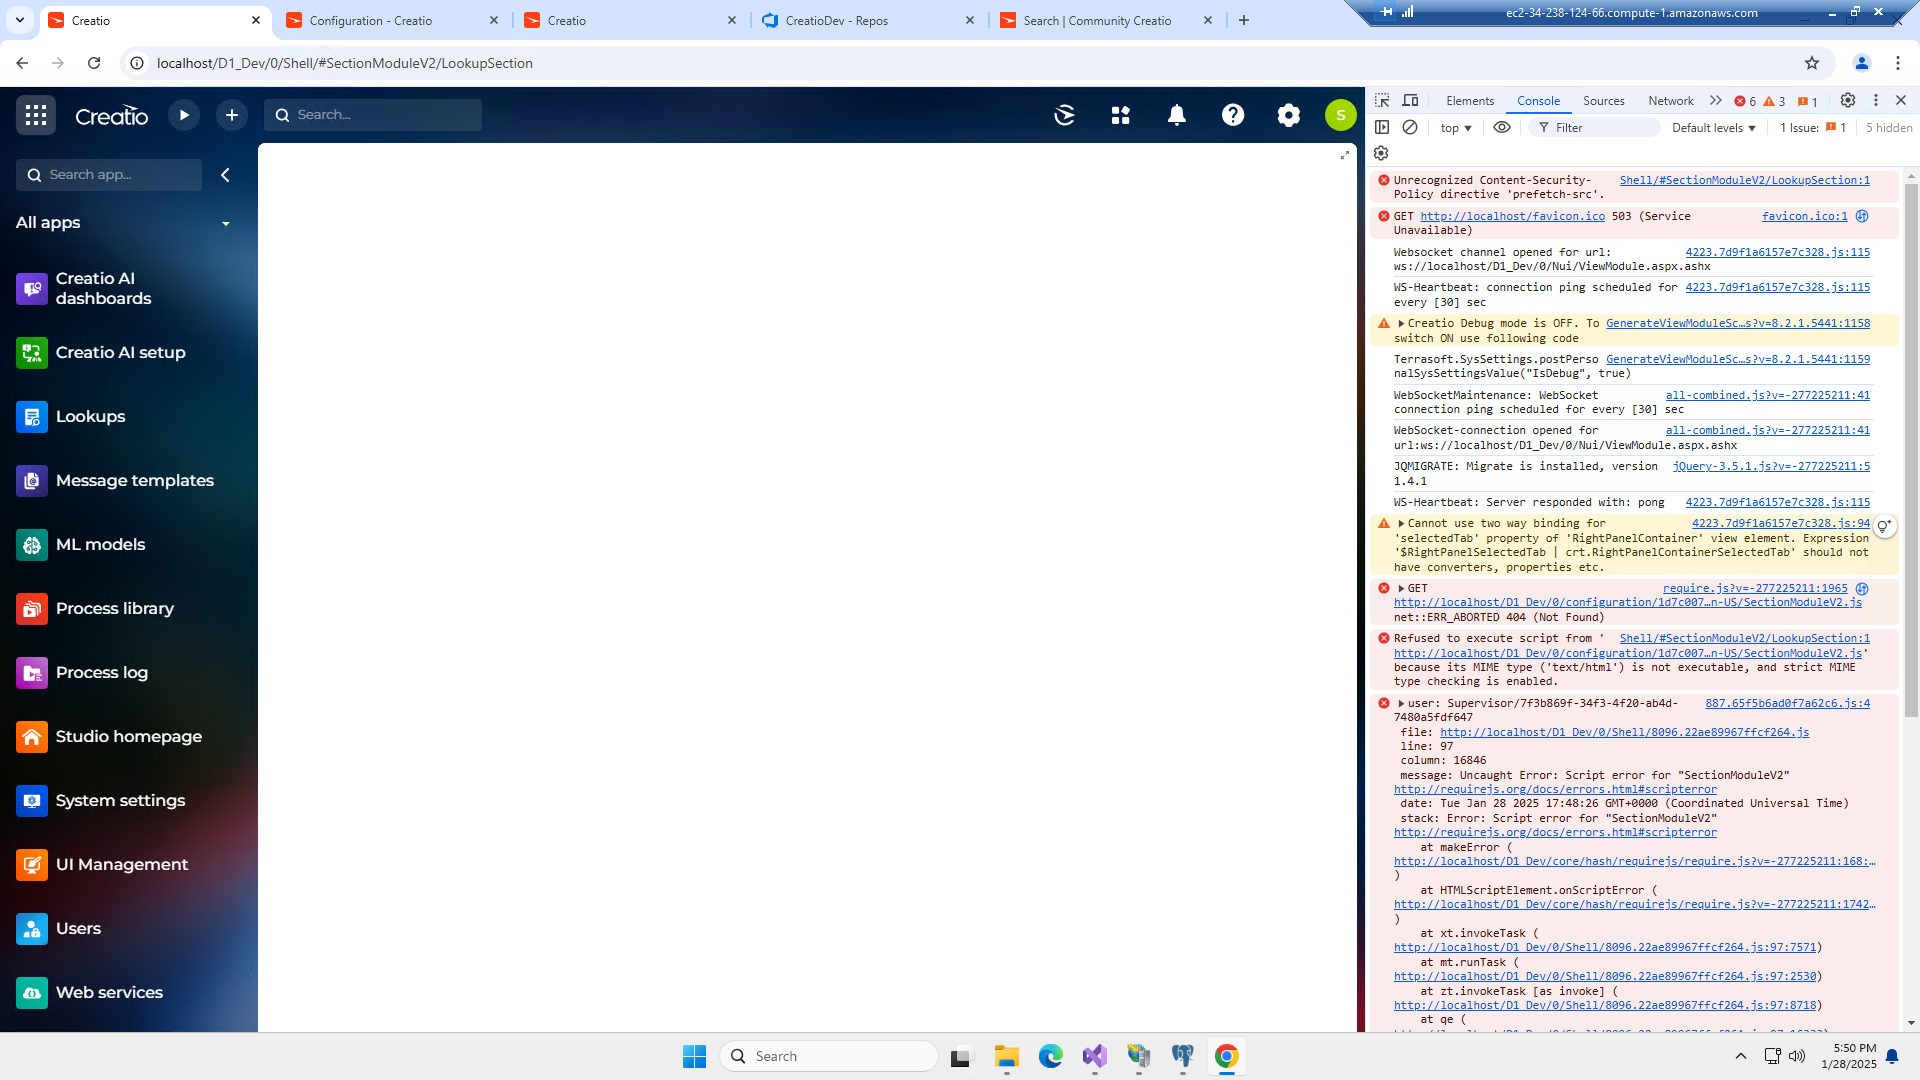This screenshot has height=1080, width=1920.
Task: Click the console vertical scrollbar
Action: [x=1911, y=450]
